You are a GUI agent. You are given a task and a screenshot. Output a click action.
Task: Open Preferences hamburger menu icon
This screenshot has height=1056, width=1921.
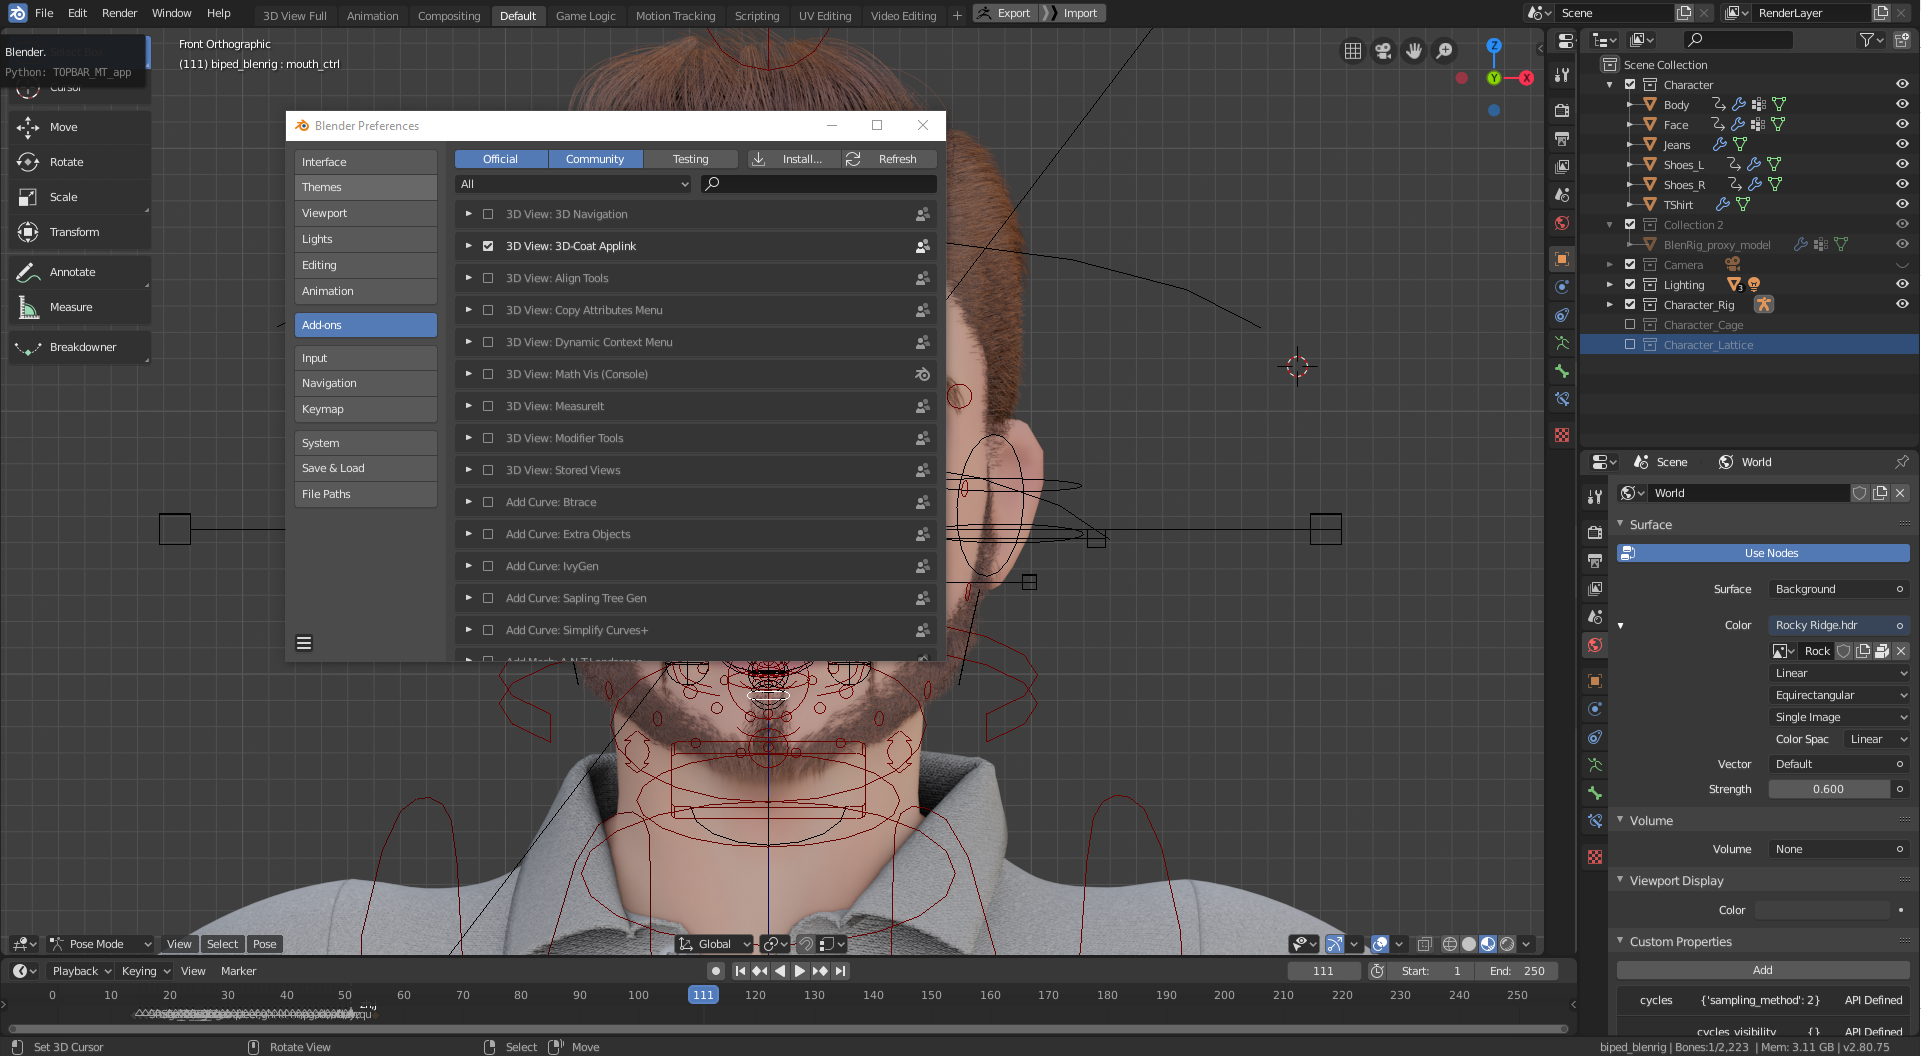pyautogui.click(x=304, y=643)
